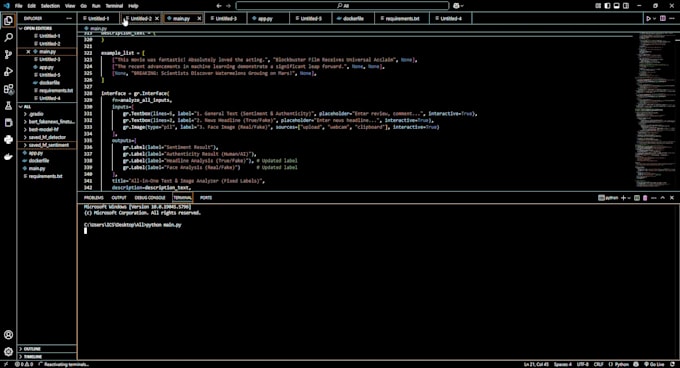The image size is (680, 368).
Task: Close the main.py editor tab
Action: coord(199,19)
